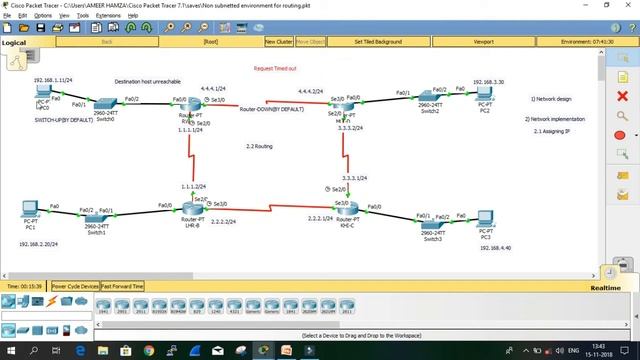Choose the Place Note tool
The height and width of the screenshot is (360, 640).
pyautogui.click(x=622, y=77)
